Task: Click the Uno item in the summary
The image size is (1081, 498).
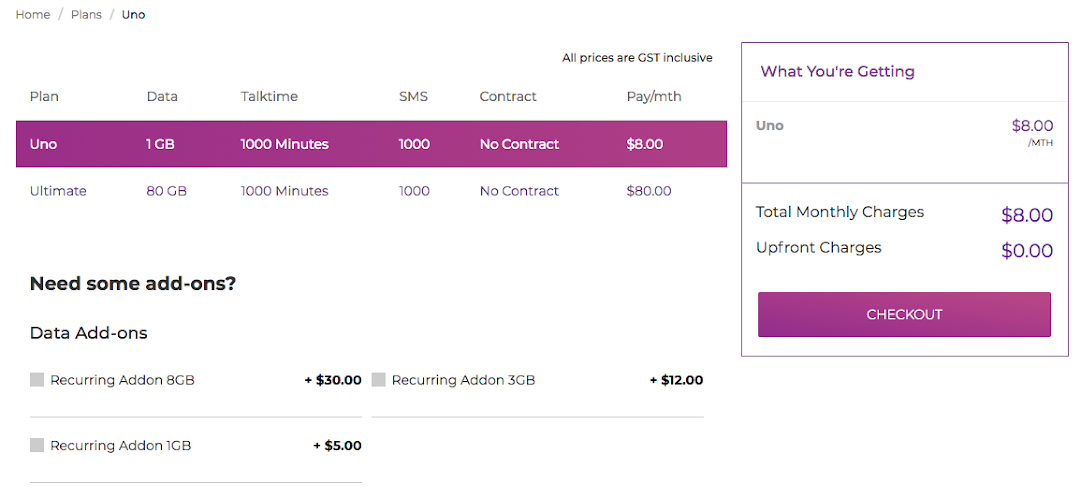Action: [770, 126]
